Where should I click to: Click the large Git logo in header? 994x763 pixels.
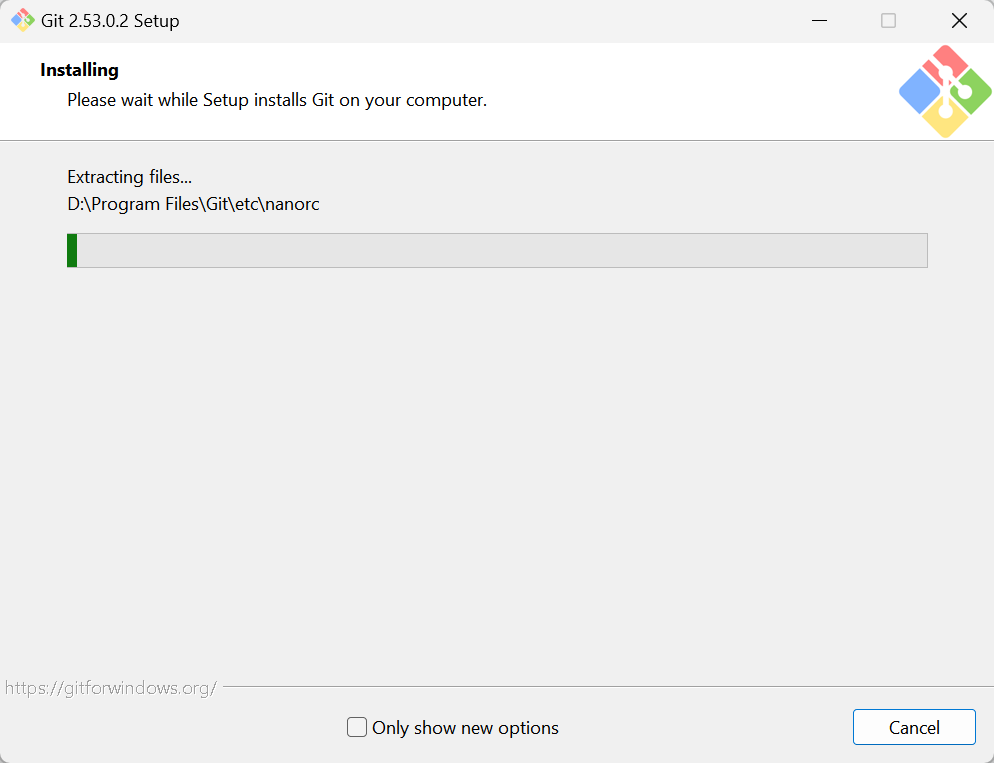945,92
